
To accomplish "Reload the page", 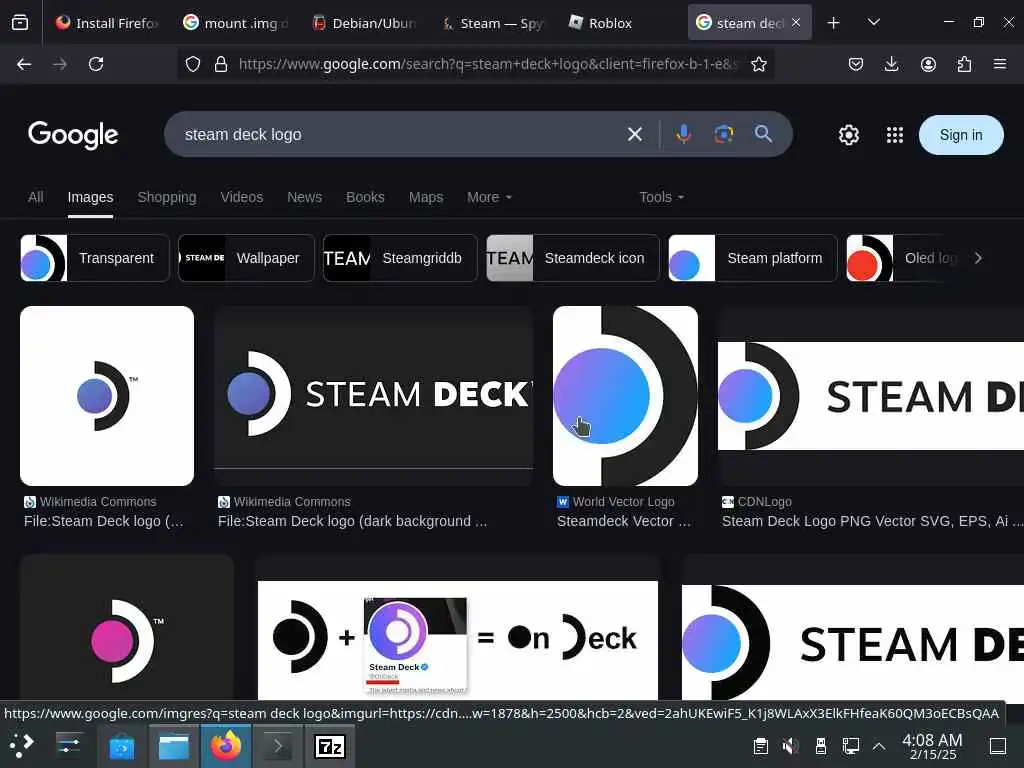I will click(x=96, y=64).
